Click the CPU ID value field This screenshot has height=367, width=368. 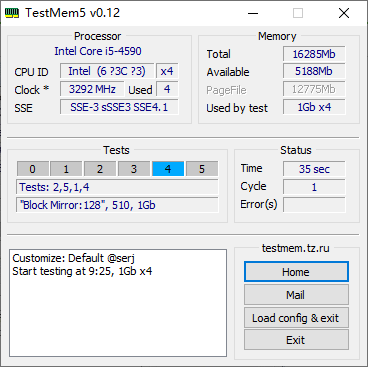click(x=107, y=71)
